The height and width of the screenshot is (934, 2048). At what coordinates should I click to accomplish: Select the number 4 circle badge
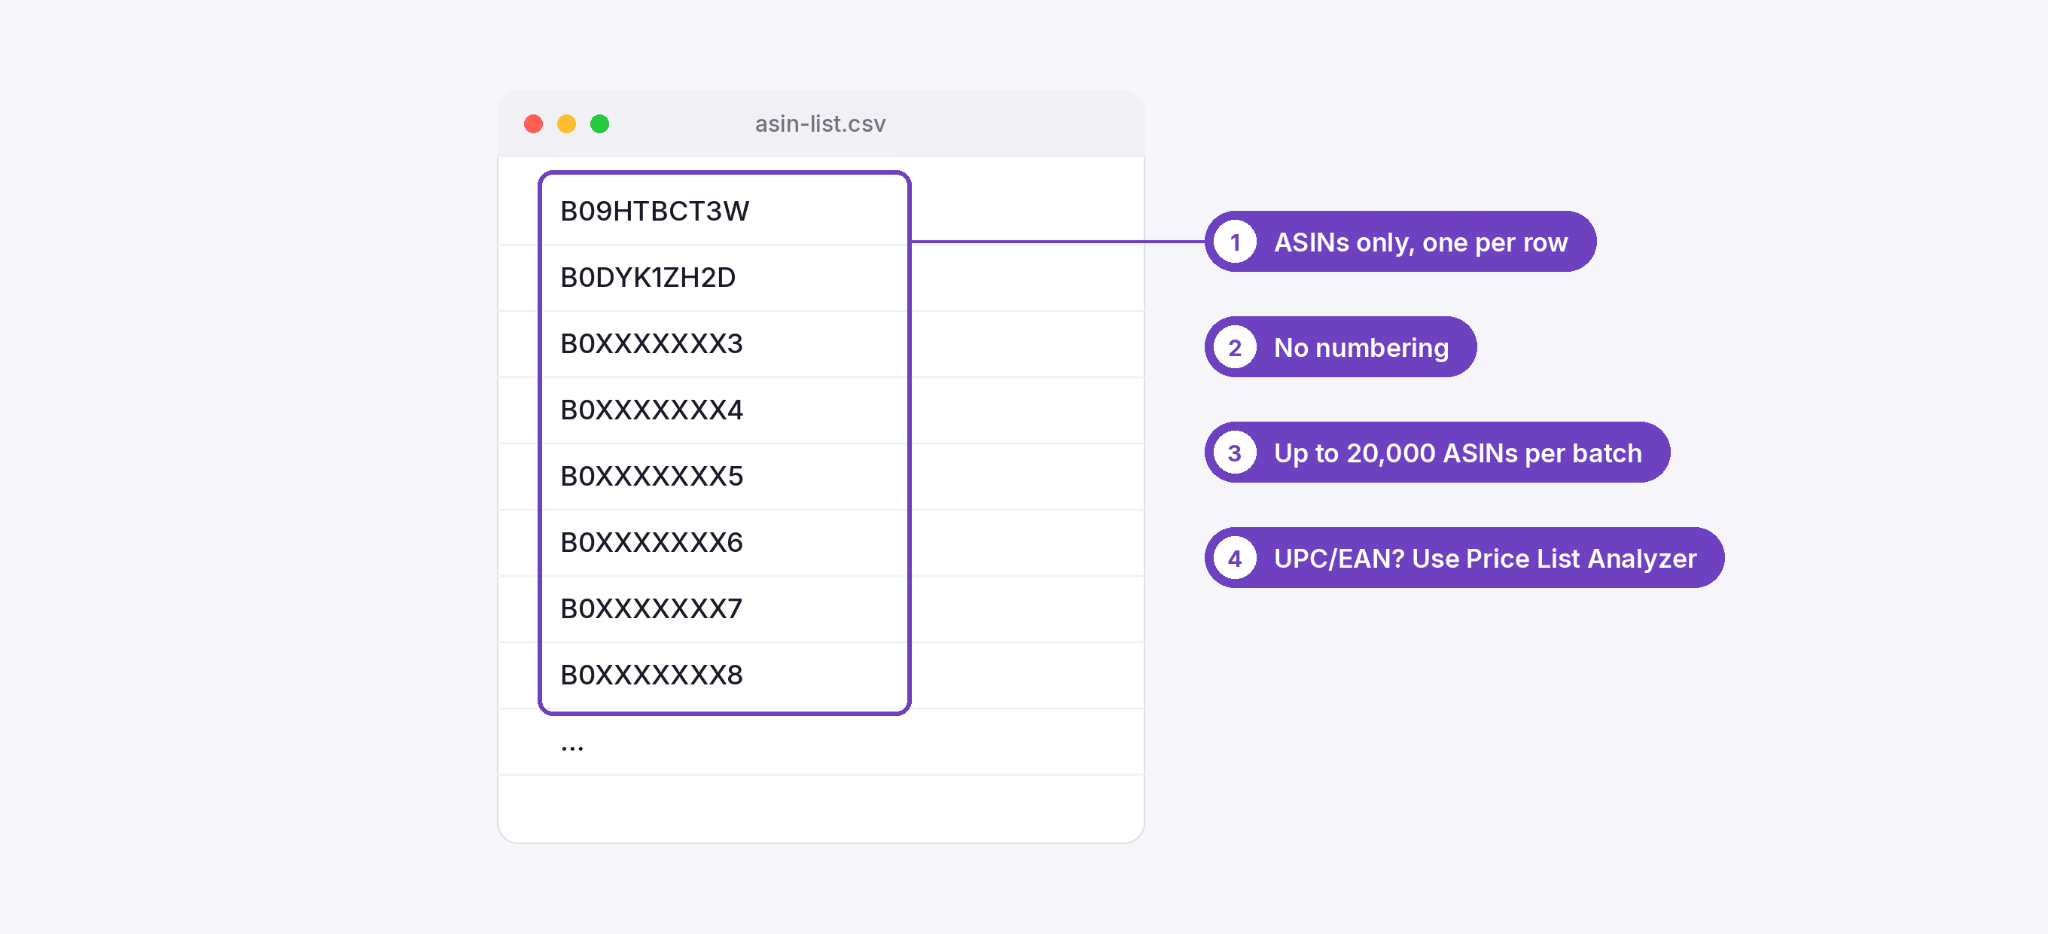point(1235,558)
